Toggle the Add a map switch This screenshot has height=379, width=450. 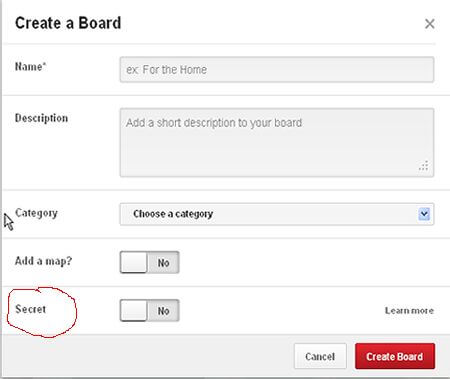(150, 262)
